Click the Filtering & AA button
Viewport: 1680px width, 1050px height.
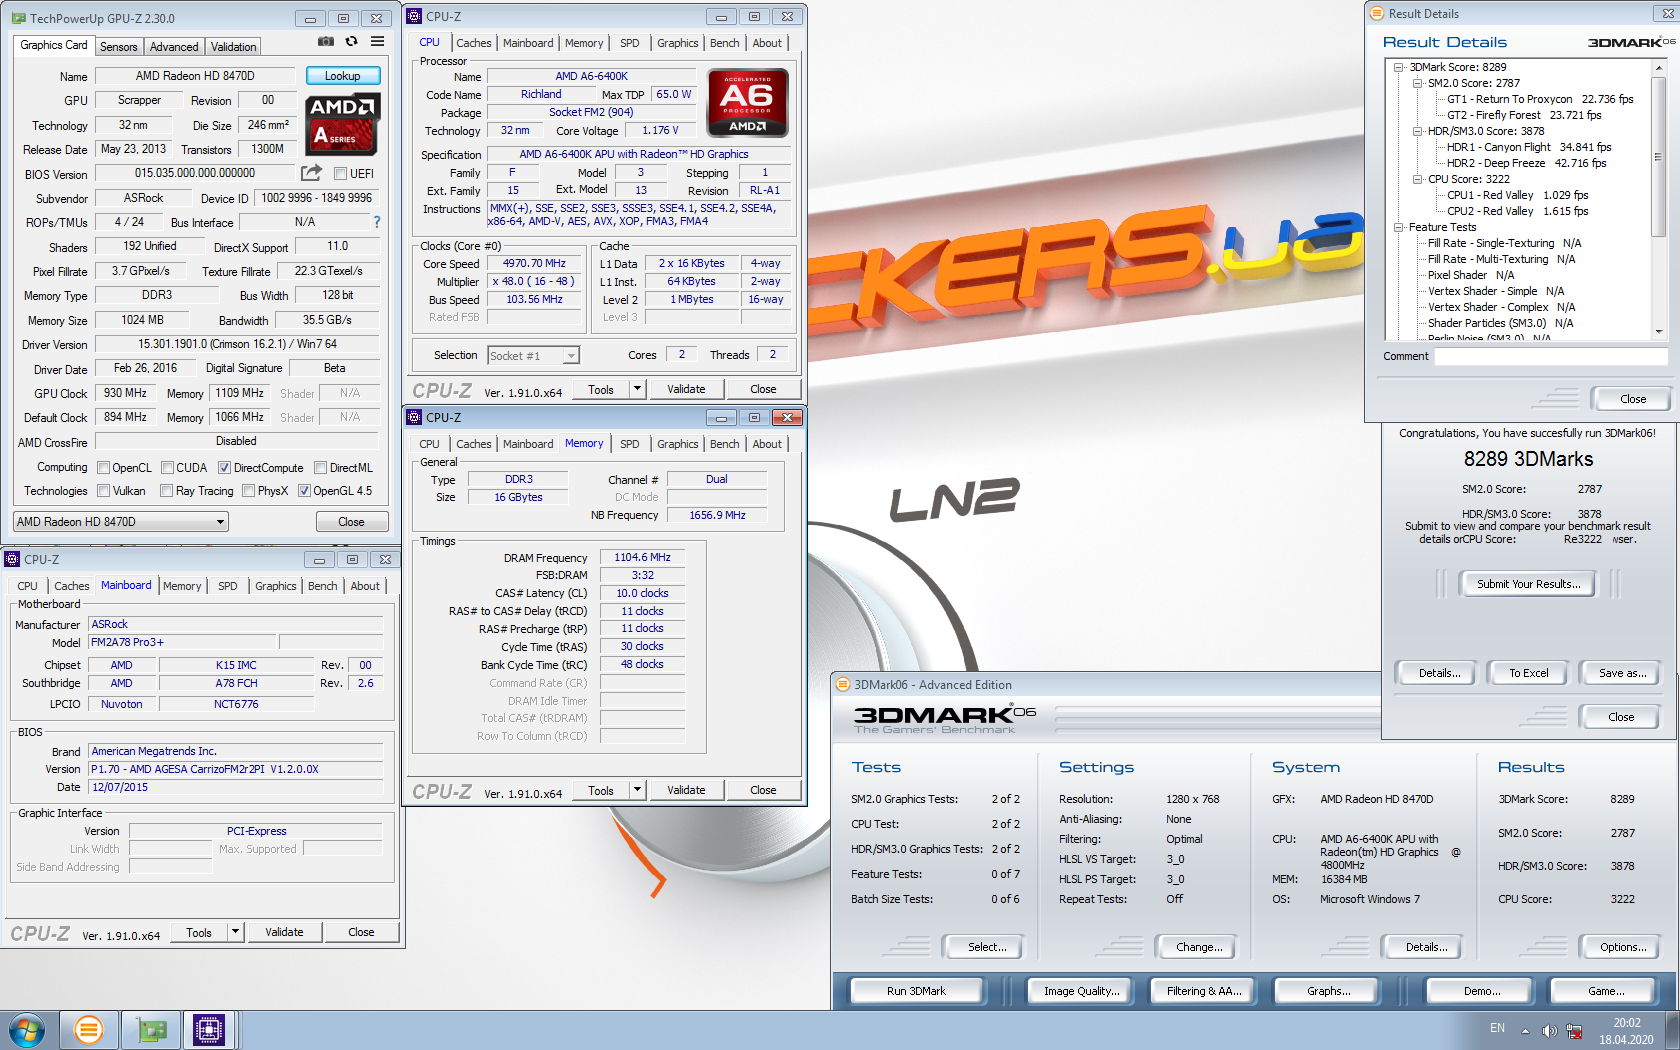(x=1203, y=991)
